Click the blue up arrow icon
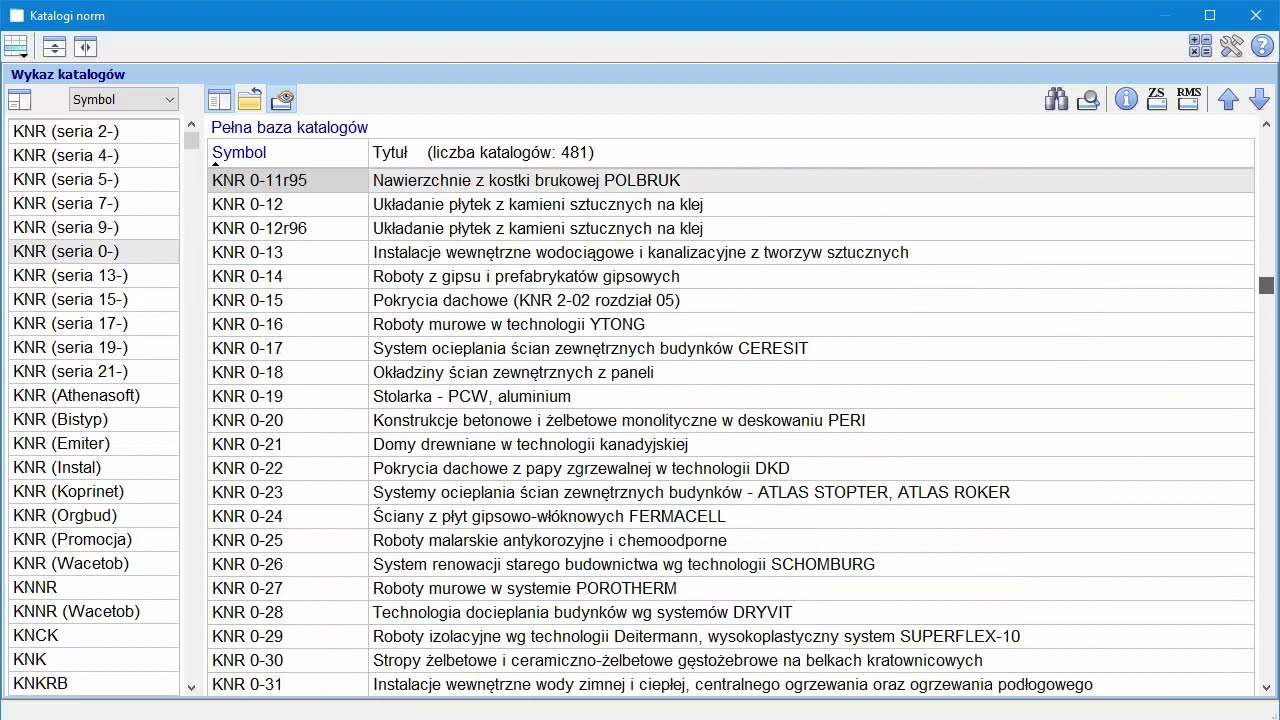This screenshot has height=720, width=1280. (1228, 99)
